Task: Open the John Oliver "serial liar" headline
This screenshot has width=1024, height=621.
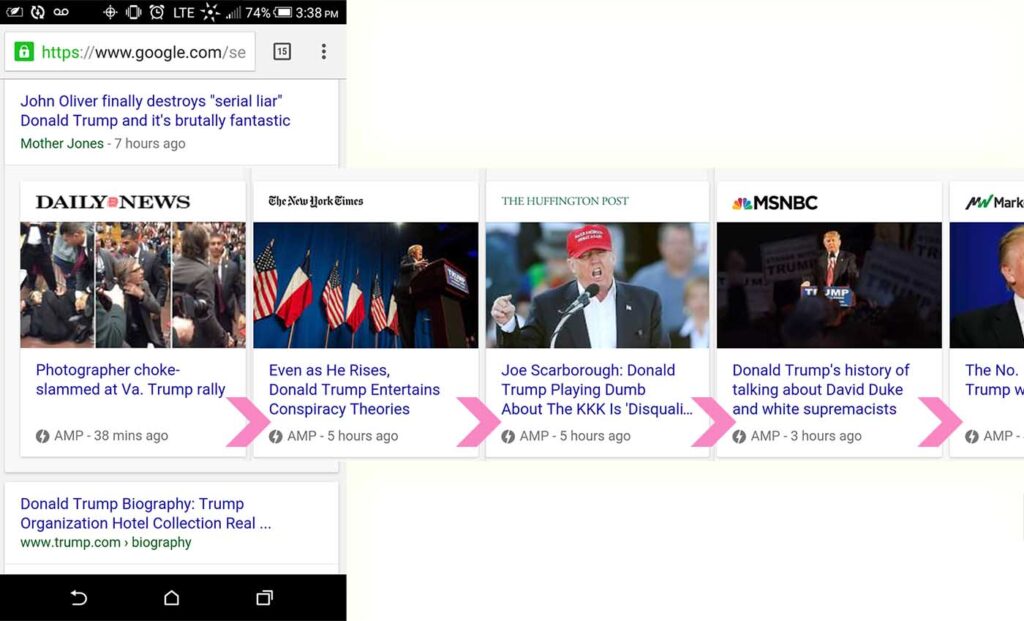Action: click(155, 110)
